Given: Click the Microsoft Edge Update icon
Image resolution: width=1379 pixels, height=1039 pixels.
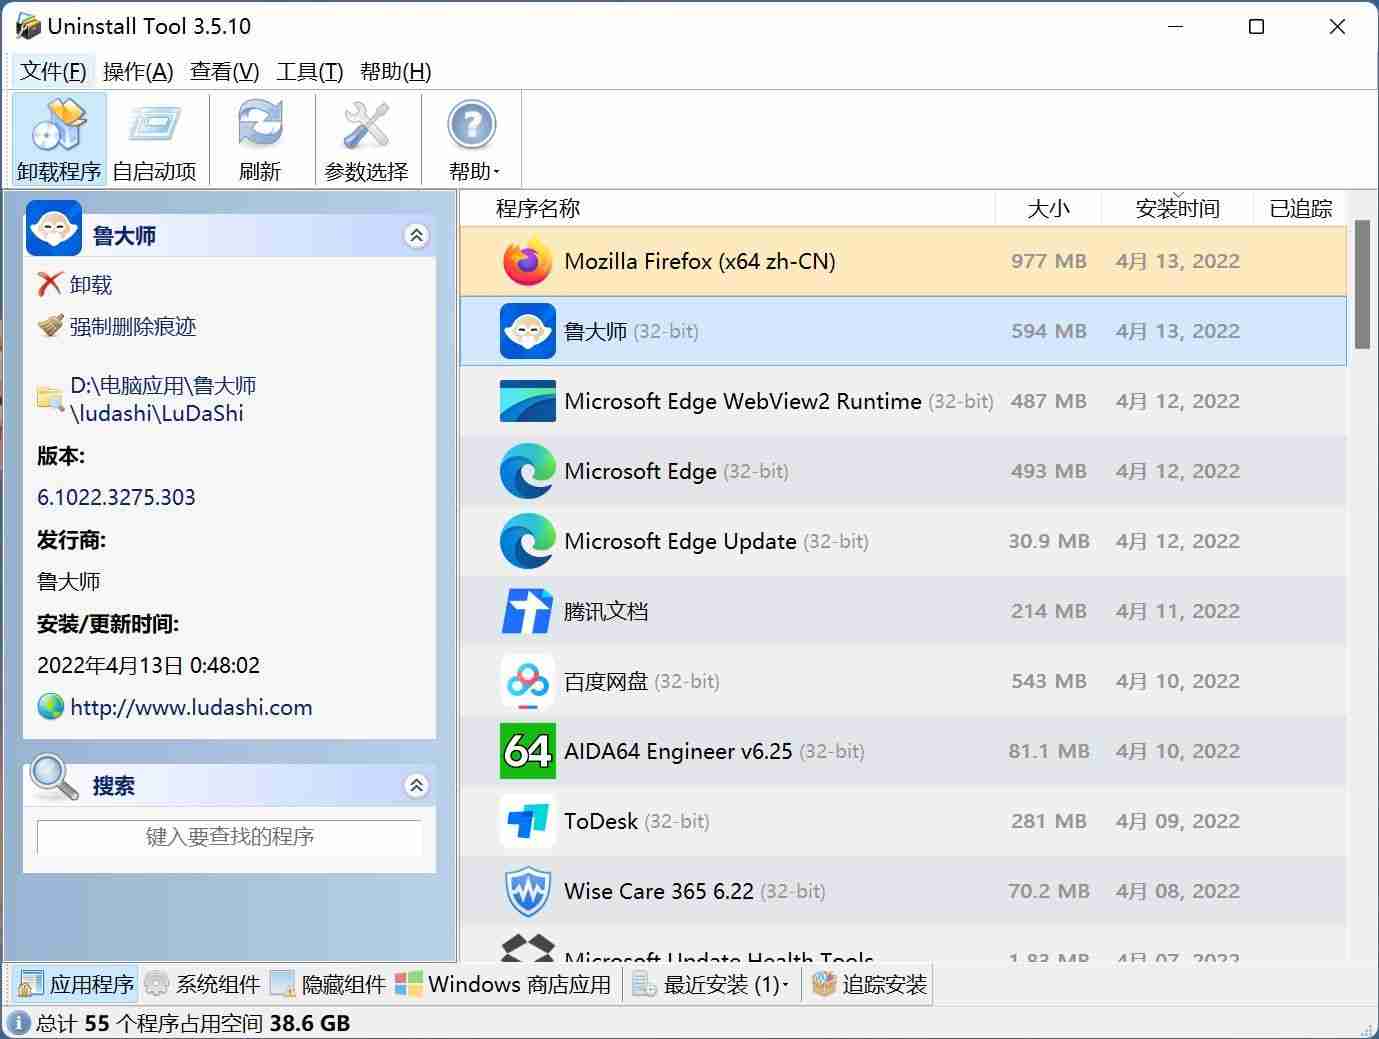Looking at the screenshot, I should [527, 541].
